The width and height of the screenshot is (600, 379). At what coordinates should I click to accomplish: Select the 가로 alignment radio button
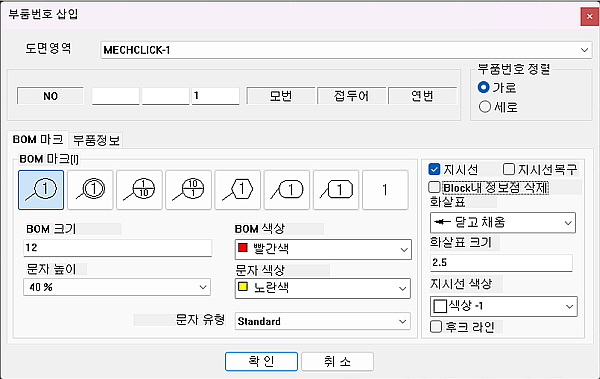click(x=484, y=87)
